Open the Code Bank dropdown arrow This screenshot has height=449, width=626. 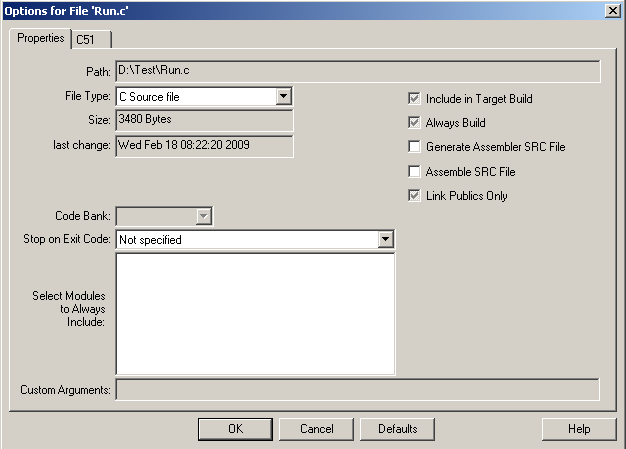click(x=204, y=216)
